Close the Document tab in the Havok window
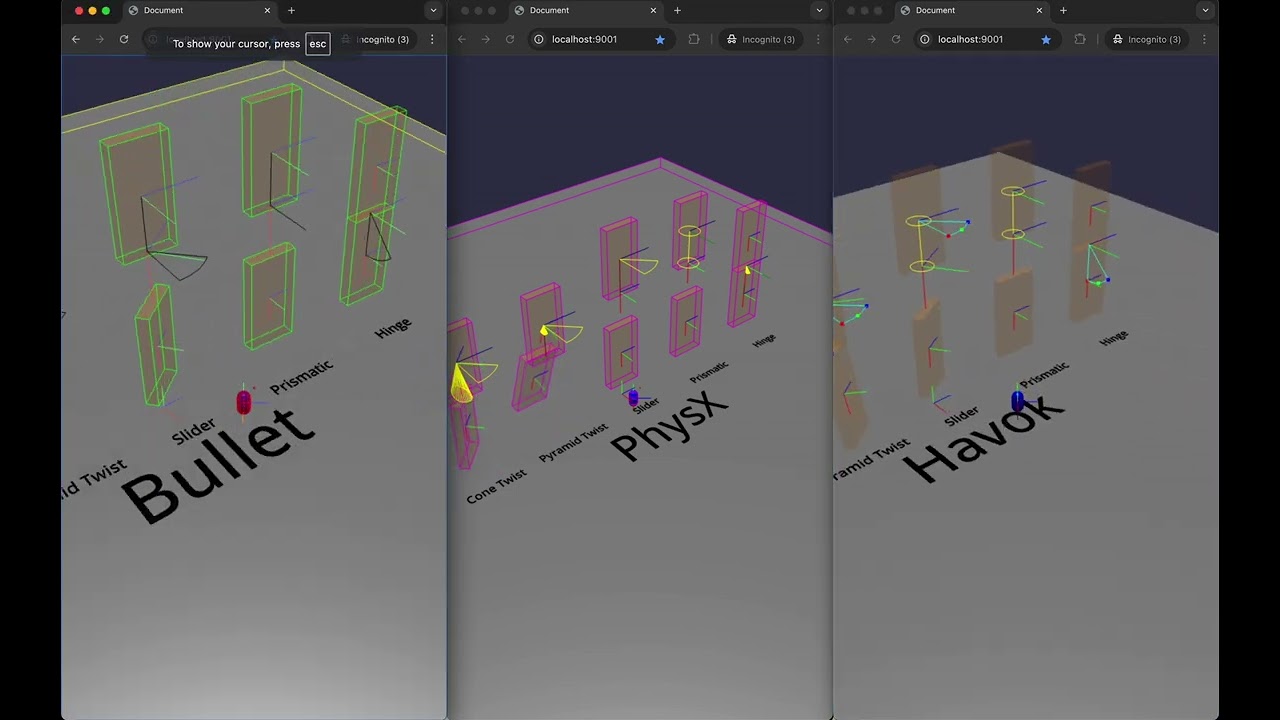This screenshot has height=720, width=1280. pyautogui.click(x=1039, y=10)
